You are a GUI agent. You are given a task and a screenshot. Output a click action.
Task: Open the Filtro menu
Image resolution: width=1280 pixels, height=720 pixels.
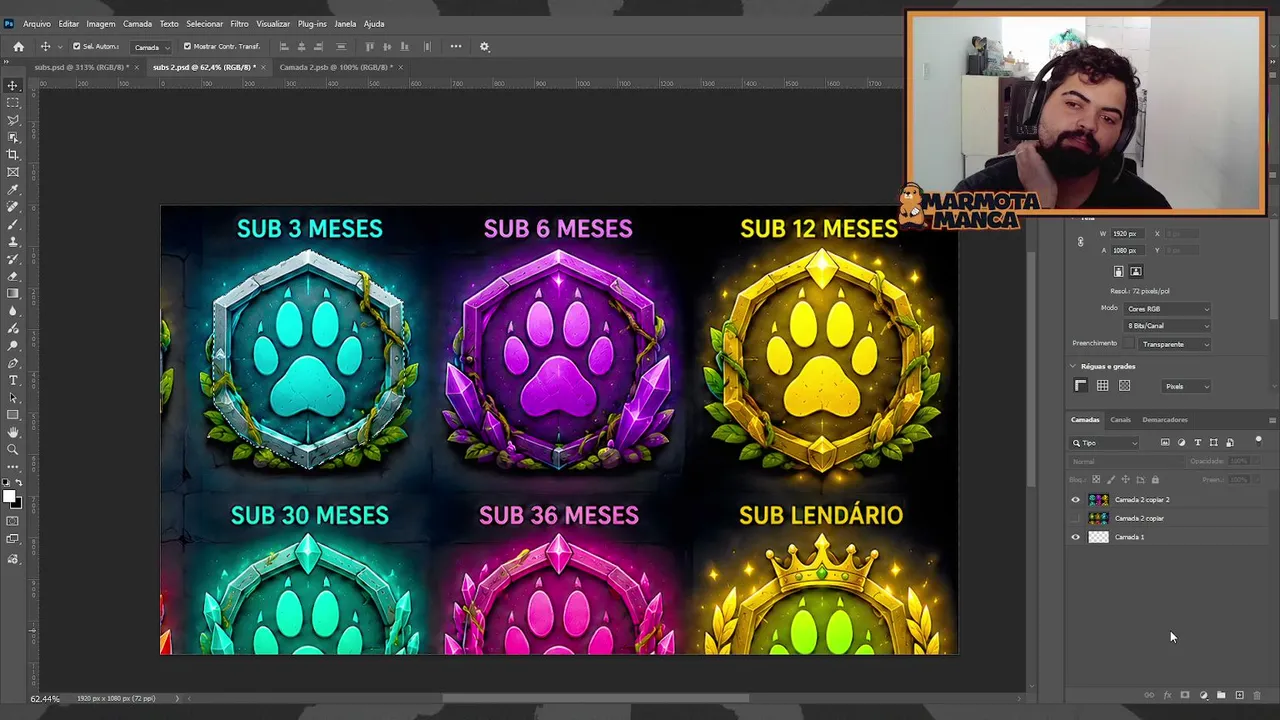(x=240, y=24)
